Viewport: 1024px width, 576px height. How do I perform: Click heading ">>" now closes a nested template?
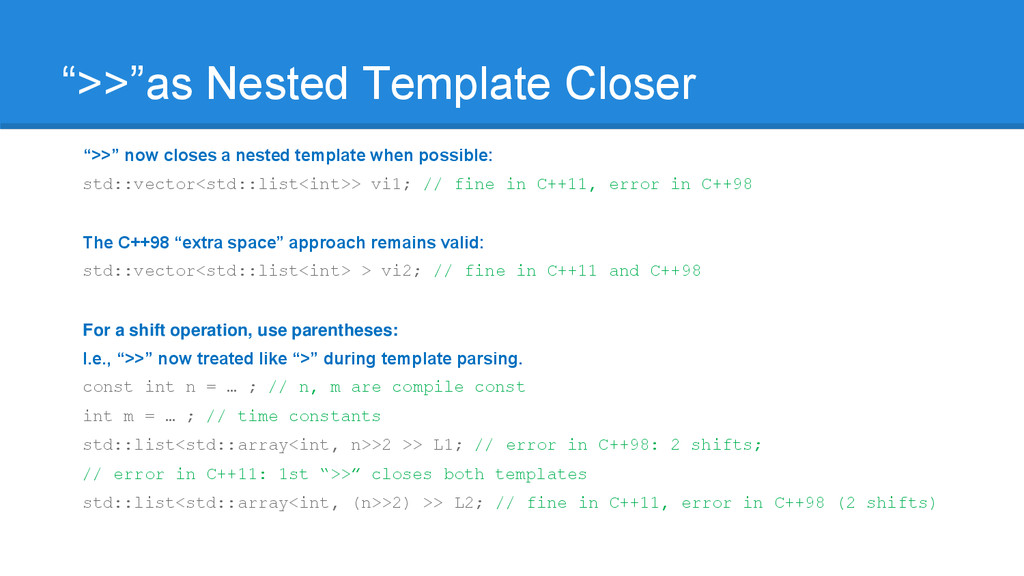click(287, 156)
